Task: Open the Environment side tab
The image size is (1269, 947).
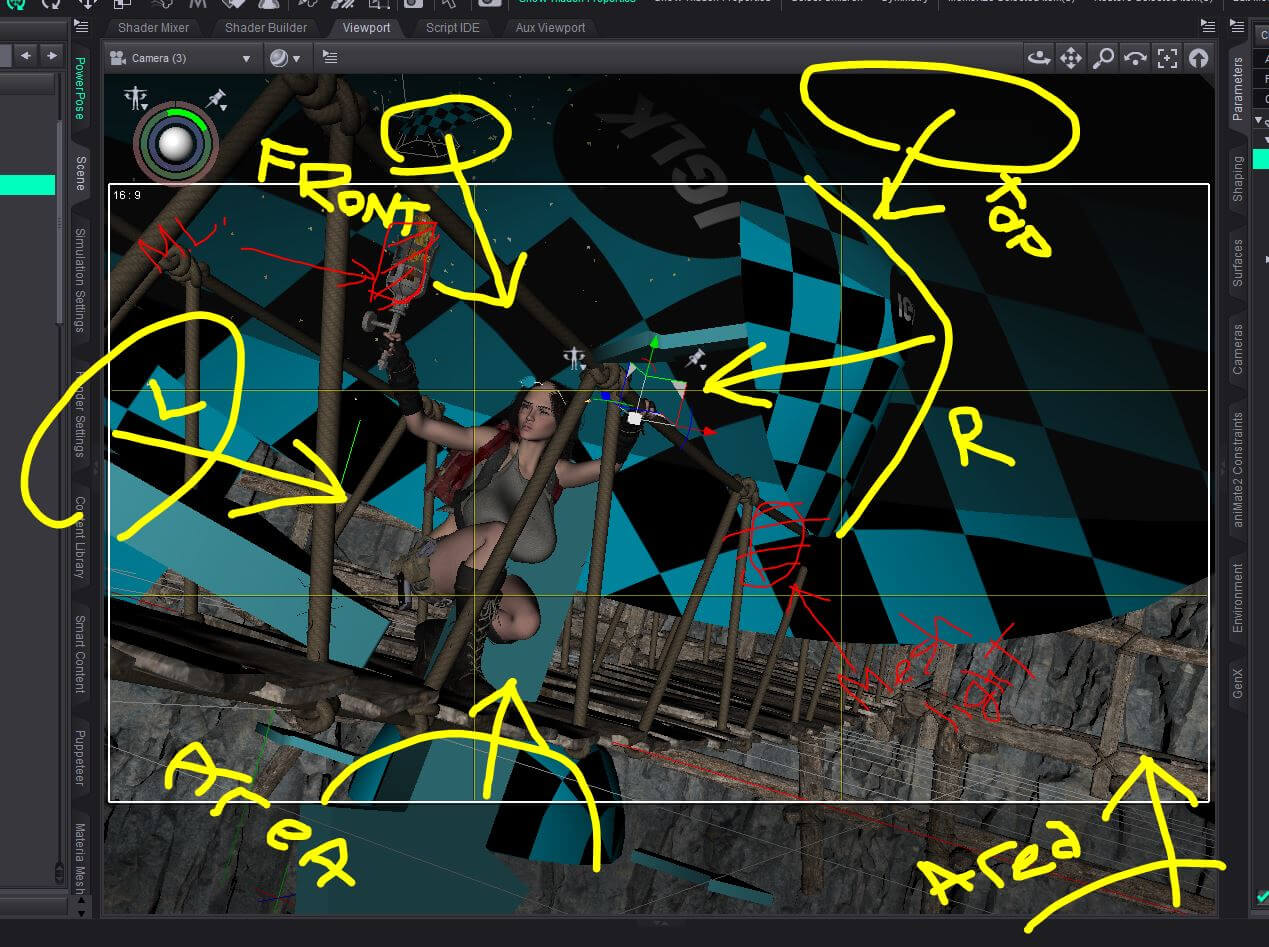Action: [1237, 598]
